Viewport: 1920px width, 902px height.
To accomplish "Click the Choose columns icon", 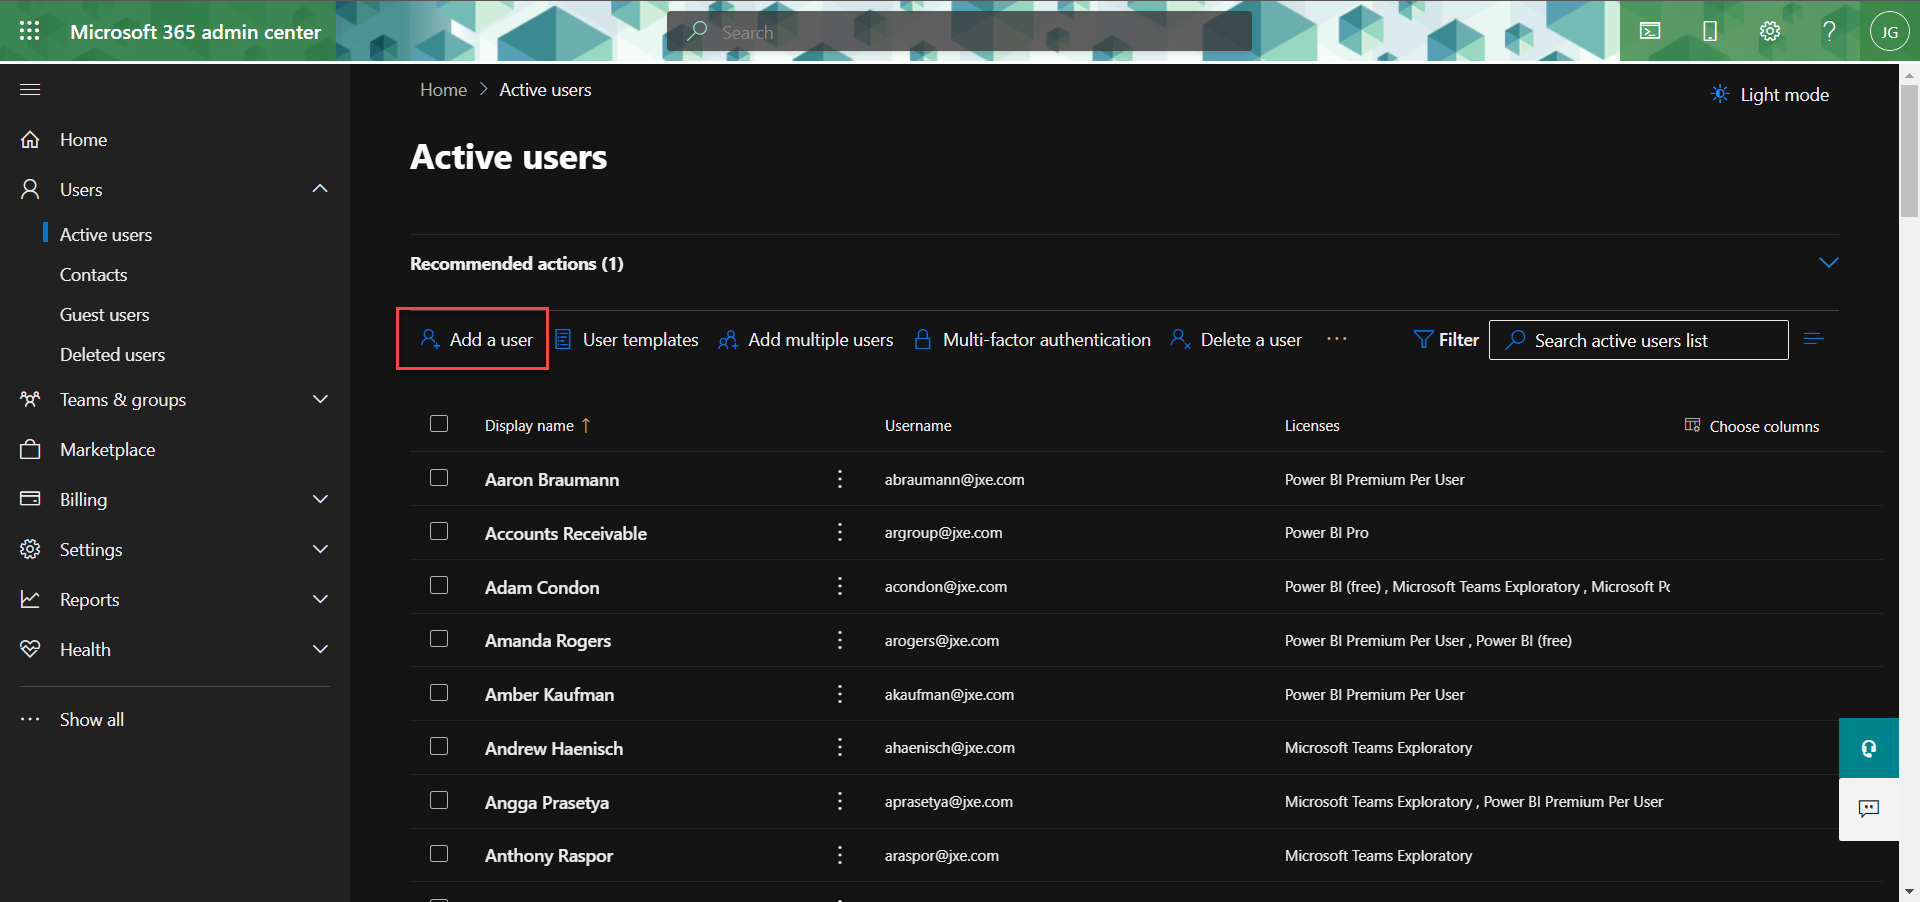I will point(1692,425).
